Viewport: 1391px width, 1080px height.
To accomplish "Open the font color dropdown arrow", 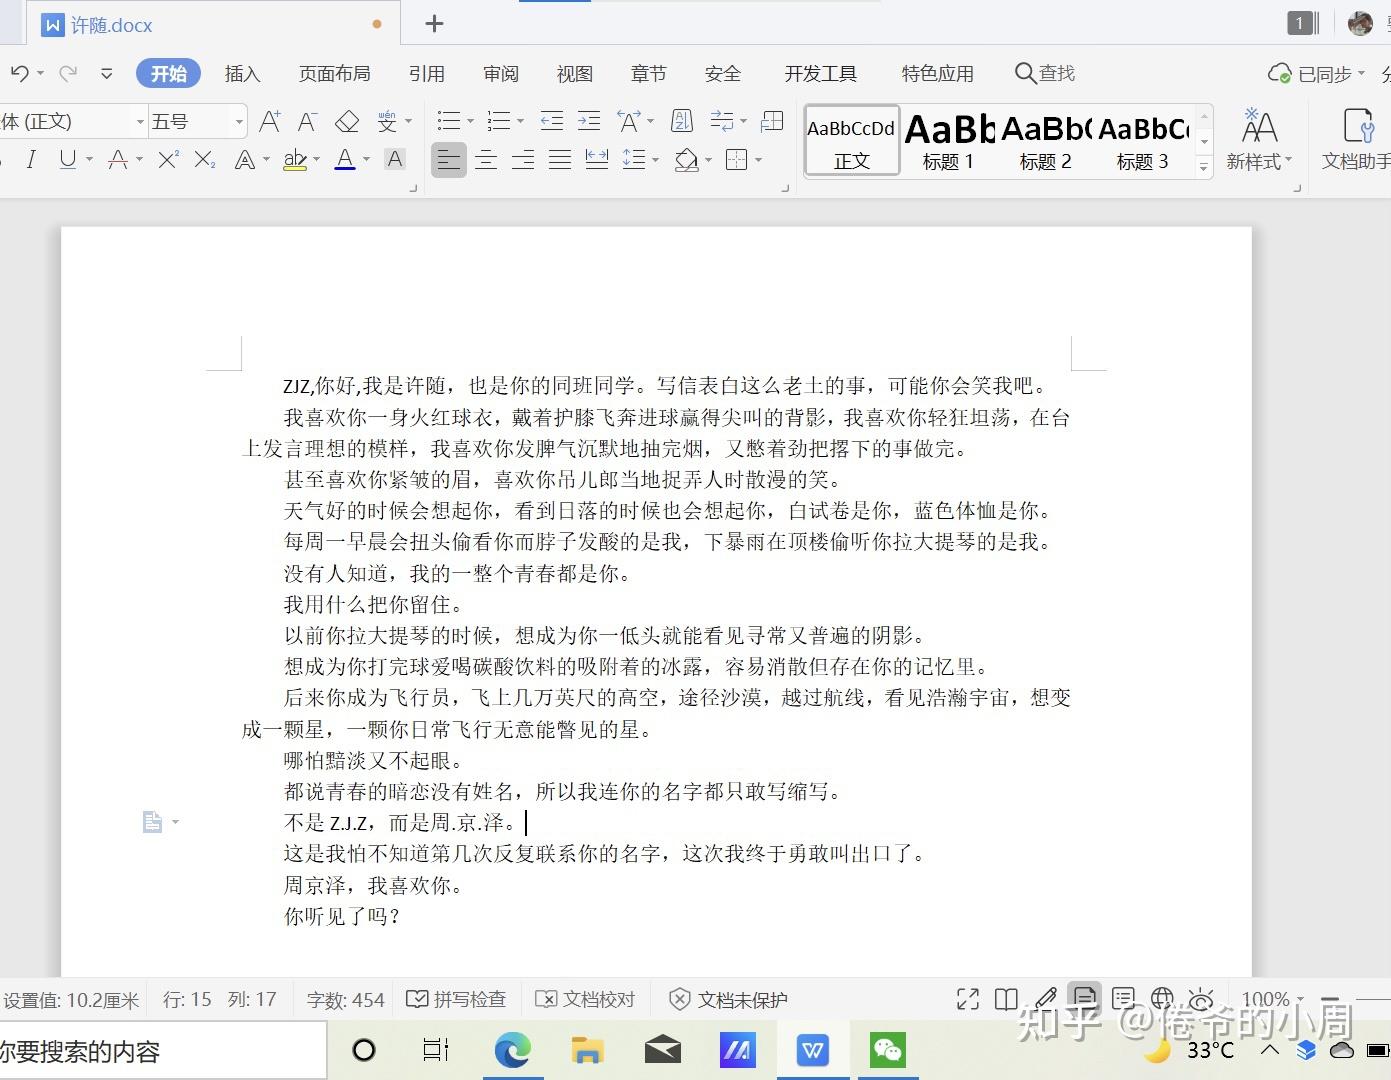I will (366, 159).
